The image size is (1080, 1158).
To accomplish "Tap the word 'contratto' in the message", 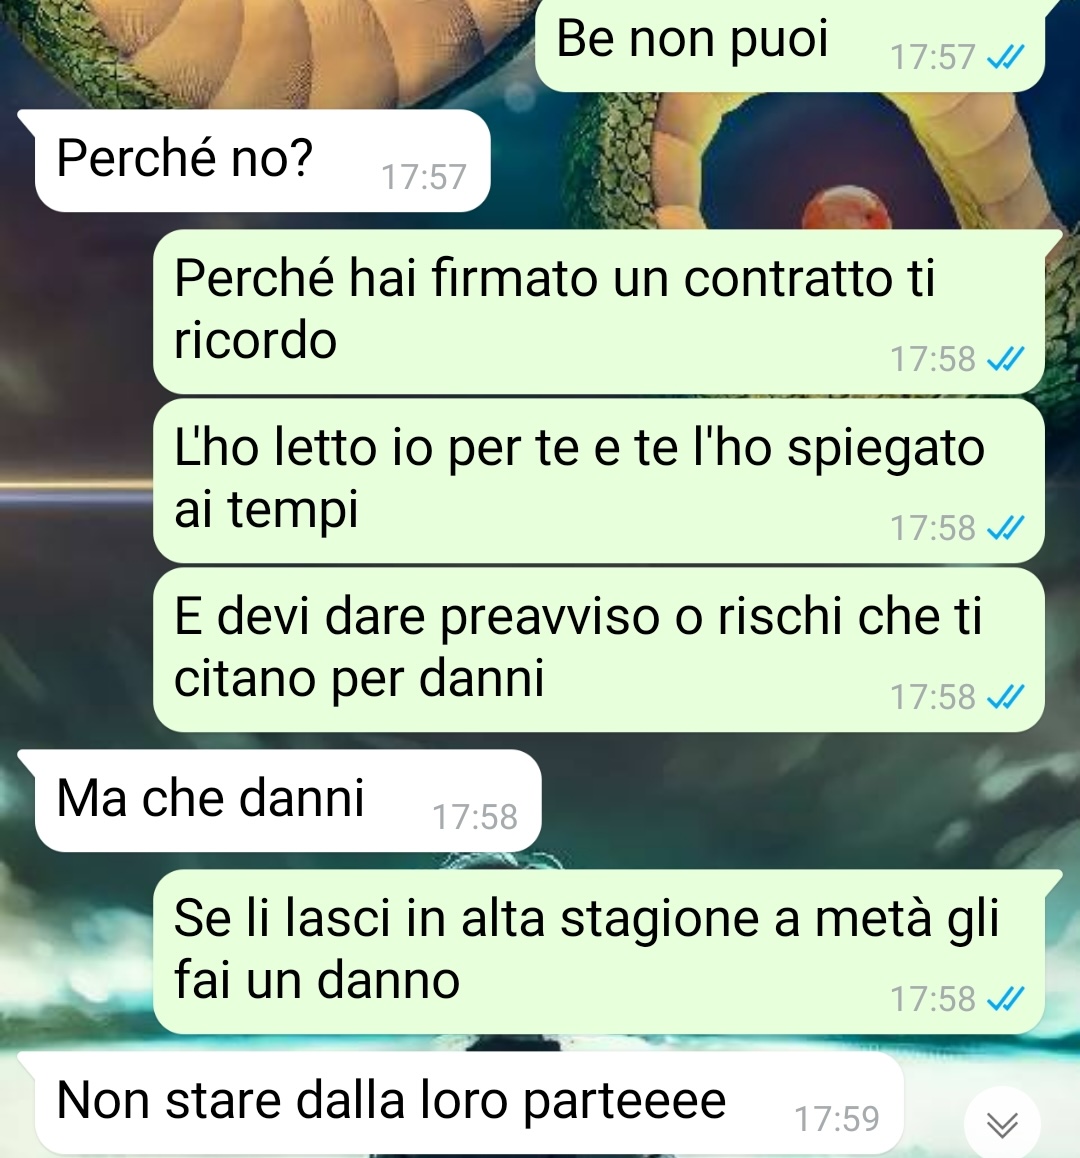I will pyautogui.click(x=788, y=279).
